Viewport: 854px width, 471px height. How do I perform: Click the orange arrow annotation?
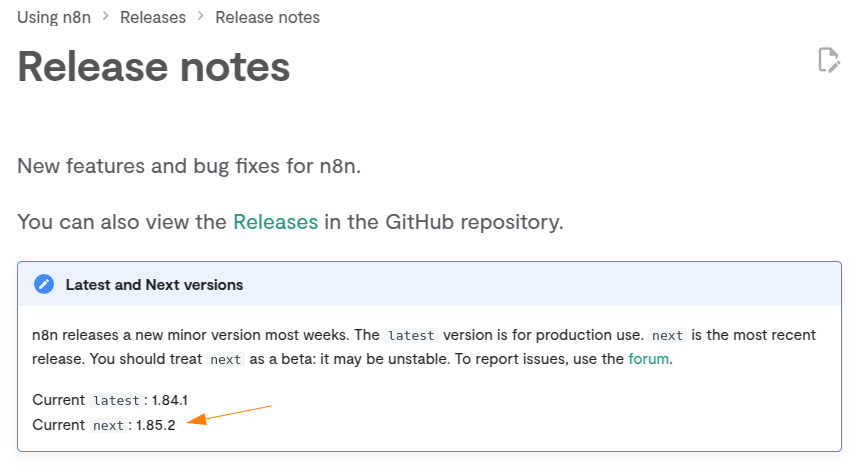[x=229, y=414]
